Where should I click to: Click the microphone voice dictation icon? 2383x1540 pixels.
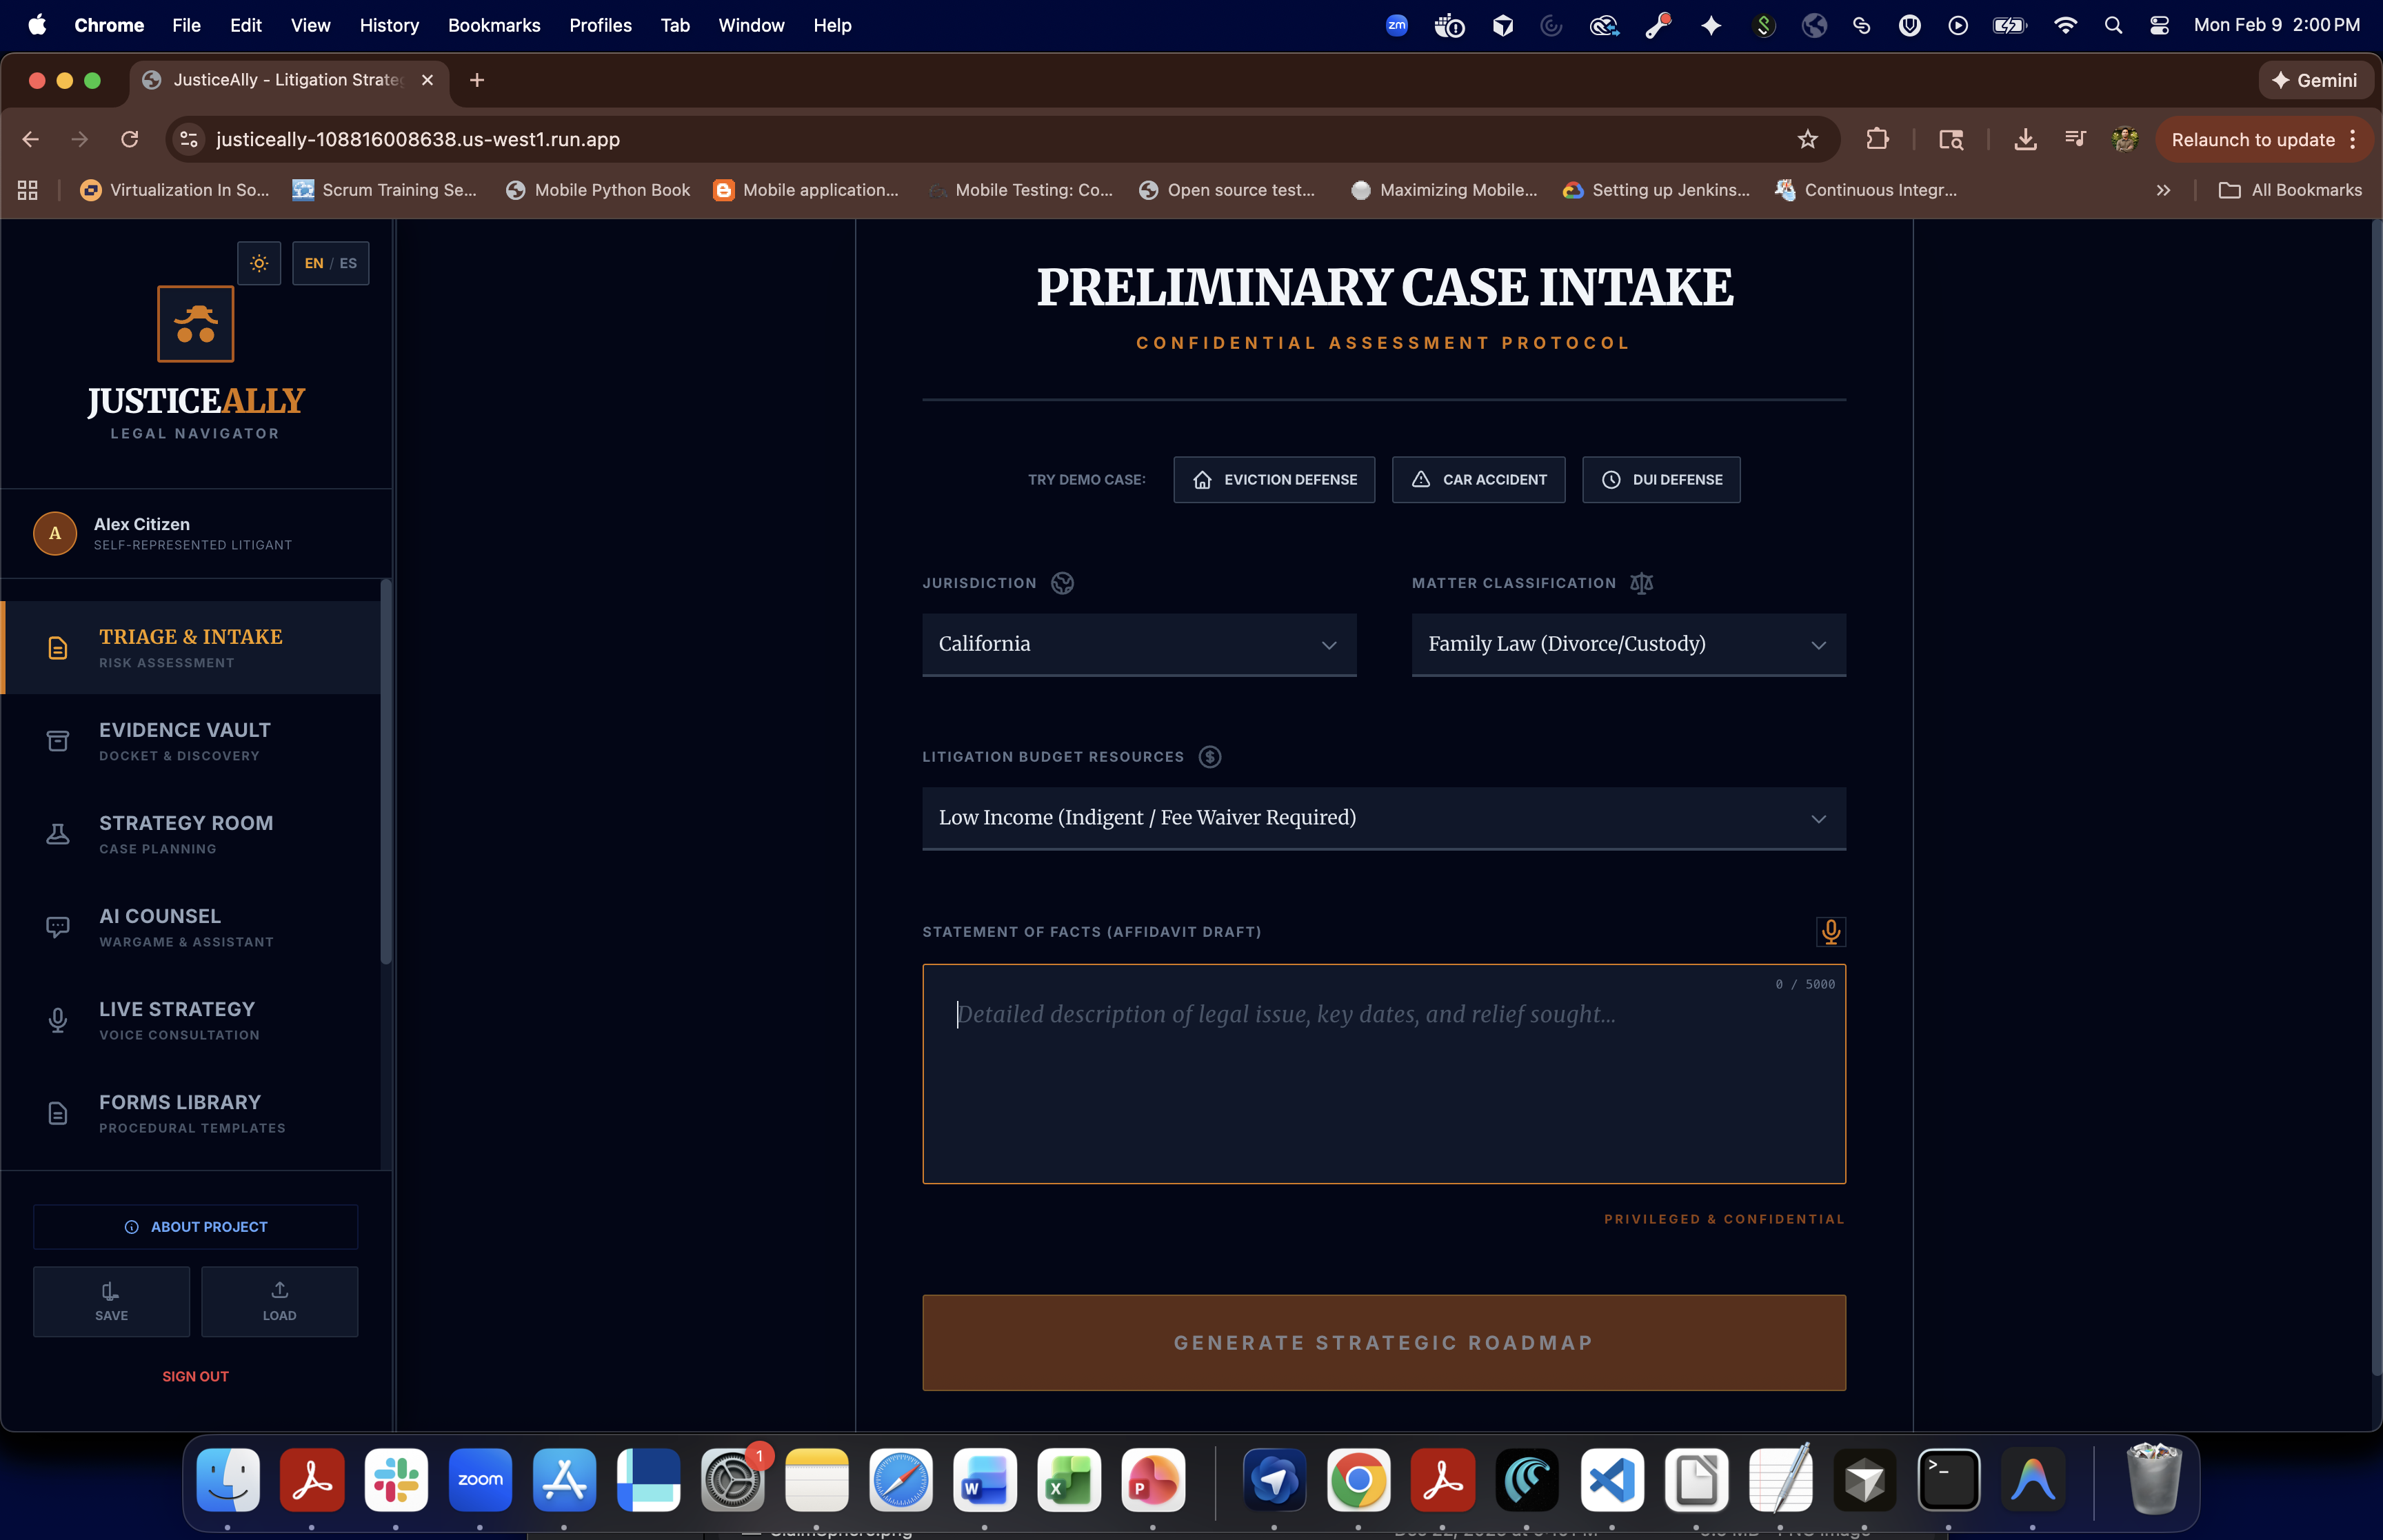point(1830,931)
